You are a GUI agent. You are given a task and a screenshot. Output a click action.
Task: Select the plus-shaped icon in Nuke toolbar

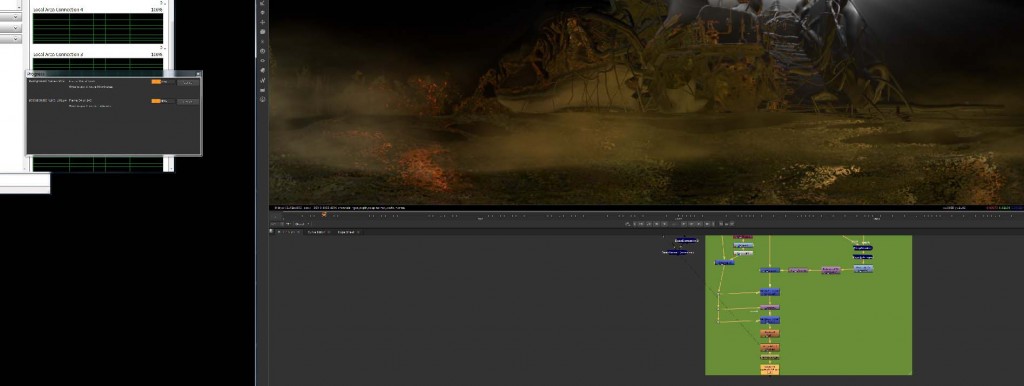[x=263, y=22]
